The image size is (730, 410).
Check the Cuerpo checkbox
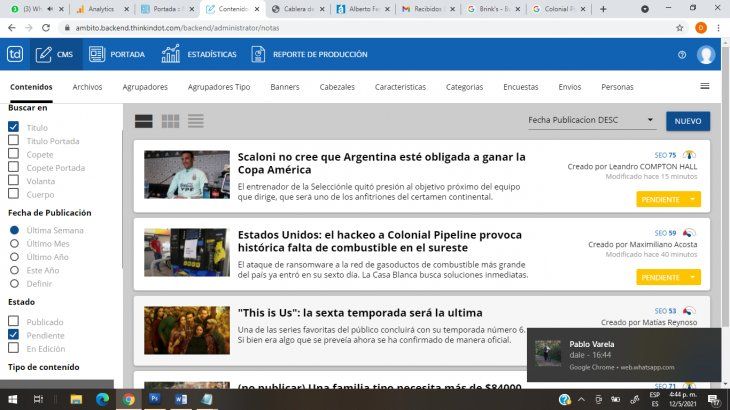click(14, 194)
